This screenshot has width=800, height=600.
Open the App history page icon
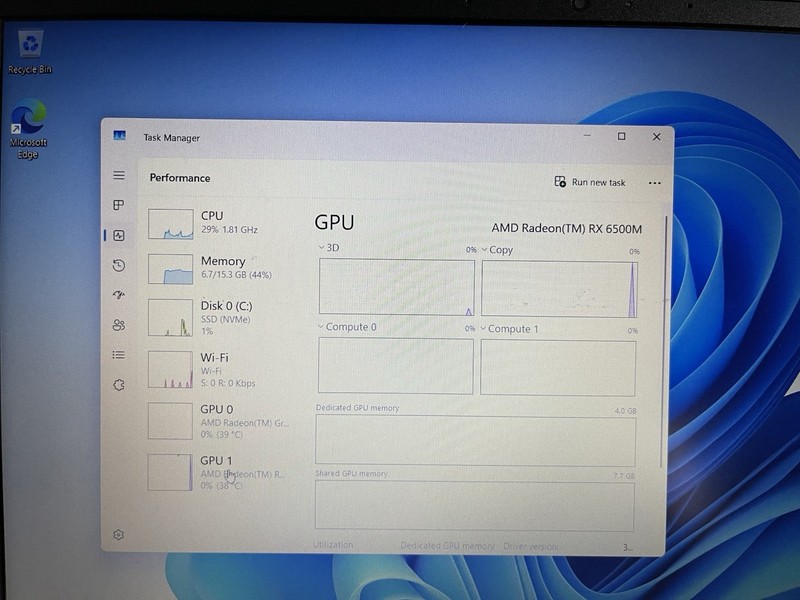tap(119, 265)
